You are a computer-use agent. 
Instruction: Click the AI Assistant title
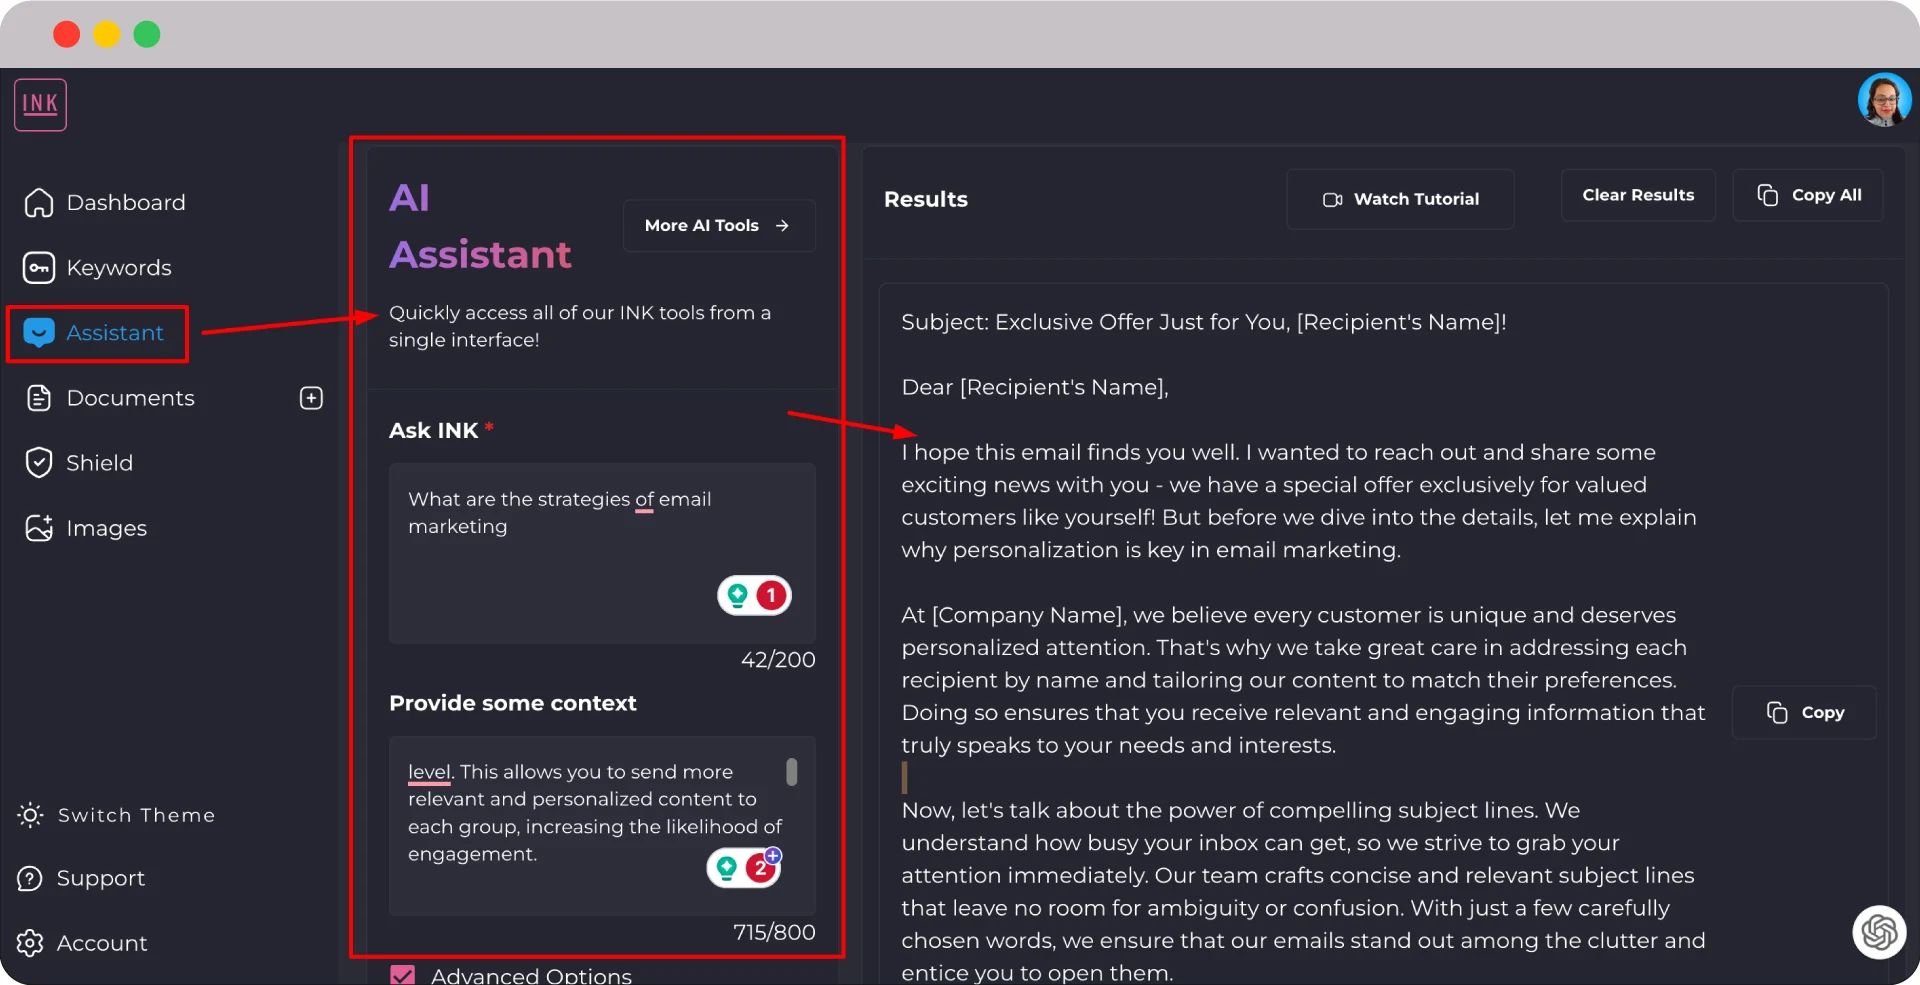pos(480,226)
